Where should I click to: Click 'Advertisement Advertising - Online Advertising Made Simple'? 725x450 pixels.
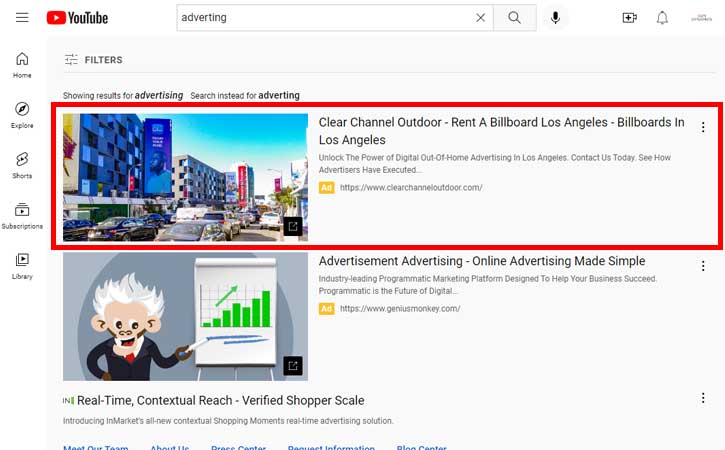tap(482, 261)
